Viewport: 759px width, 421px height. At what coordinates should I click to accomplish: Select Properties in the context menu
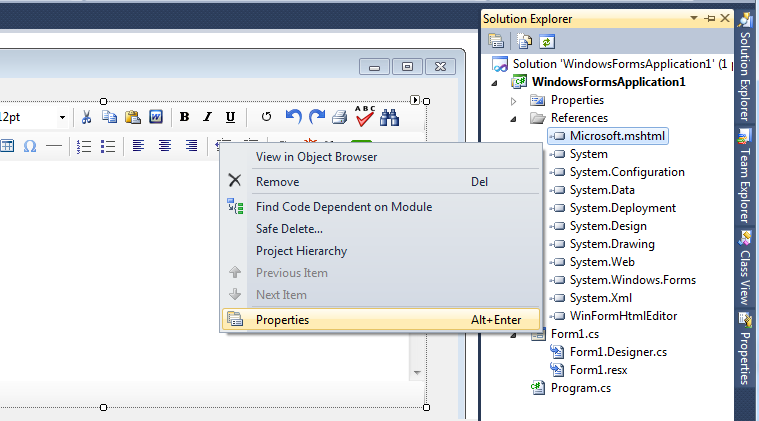click(282, 320)
